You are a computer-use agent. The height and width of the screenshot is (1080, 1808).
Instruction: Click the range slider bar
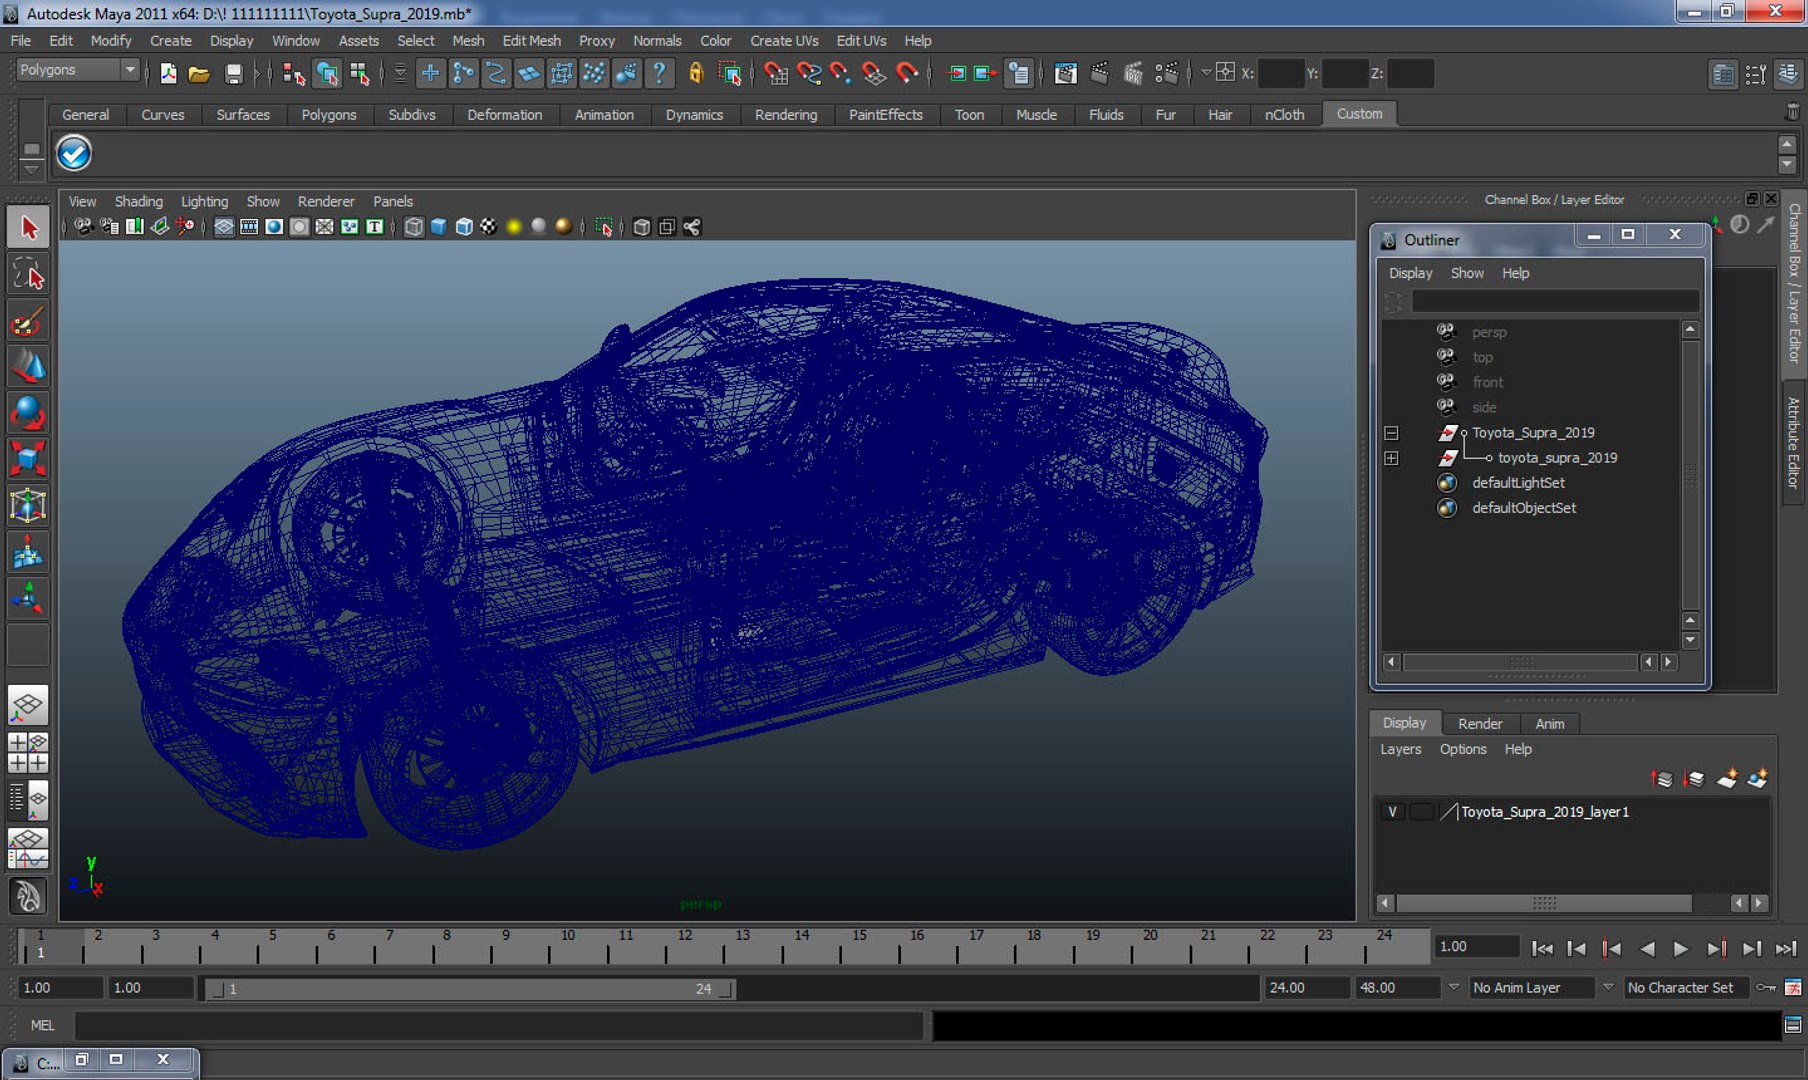coord(469,989)
